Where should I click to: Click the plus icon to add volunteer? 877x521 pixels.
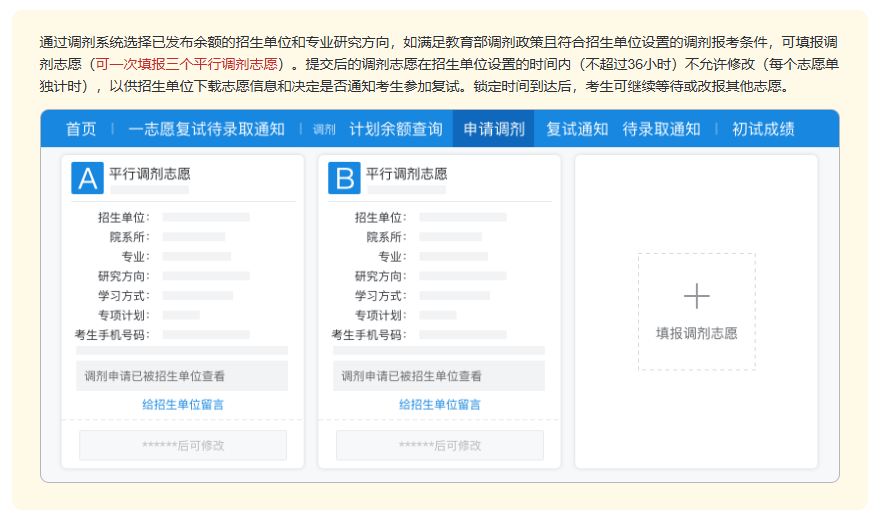pos(696,296)
